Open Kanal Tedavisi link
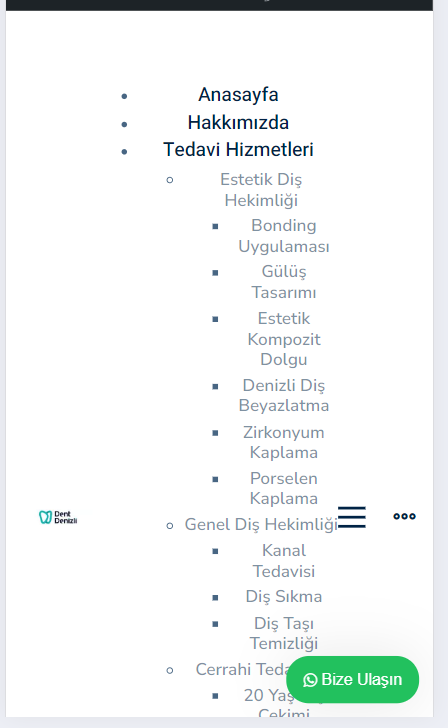This screenshot has height=728, width=448. point(284,561)
